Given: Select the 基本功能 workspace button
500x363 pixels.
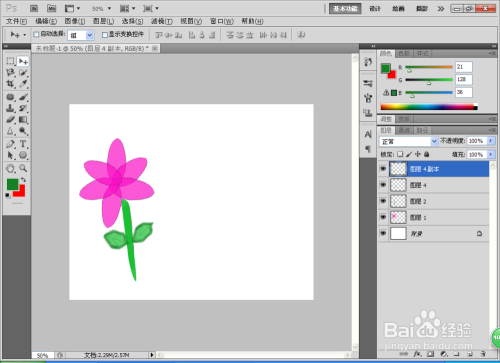Looking at the screenshot, I should pos(345,9).
